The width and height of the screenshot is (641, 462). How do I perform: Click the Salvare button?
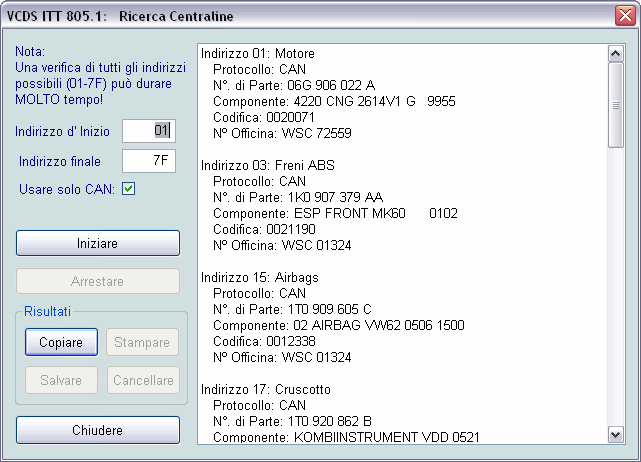pos(61,380)
